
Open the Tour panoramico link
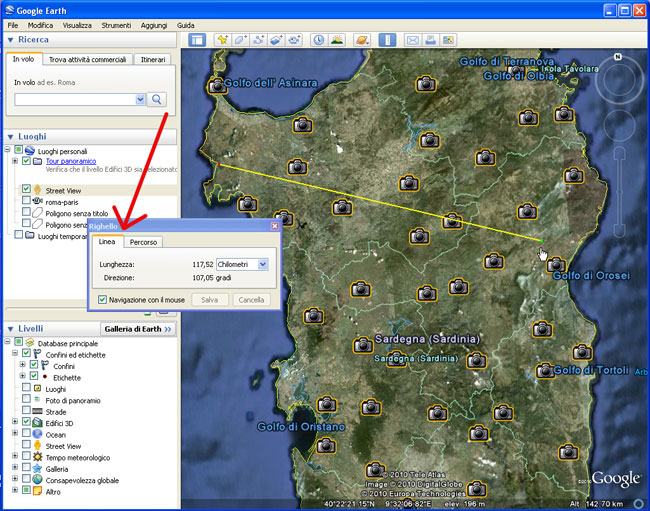click(71, 161)
